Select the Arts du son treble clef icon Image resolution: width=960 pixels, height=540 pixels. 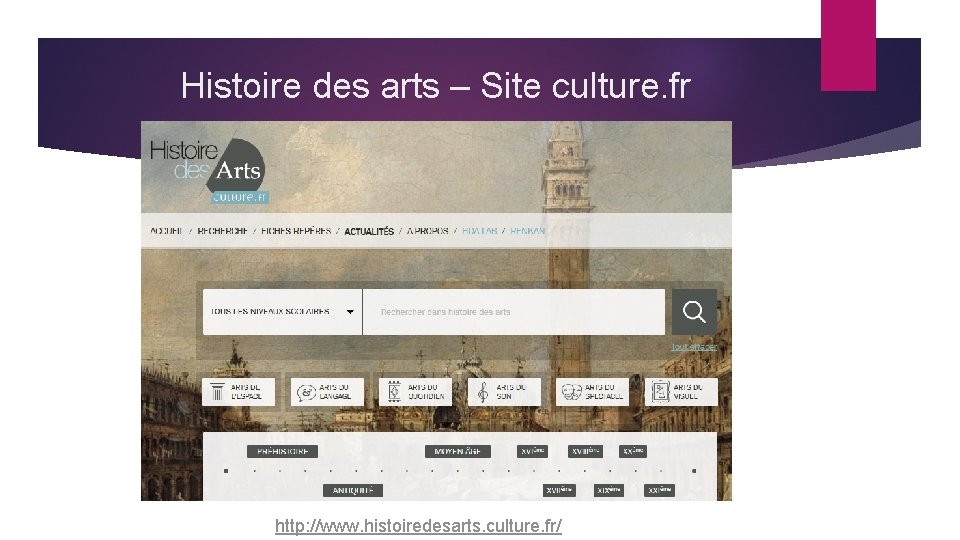tap(483, 392)
